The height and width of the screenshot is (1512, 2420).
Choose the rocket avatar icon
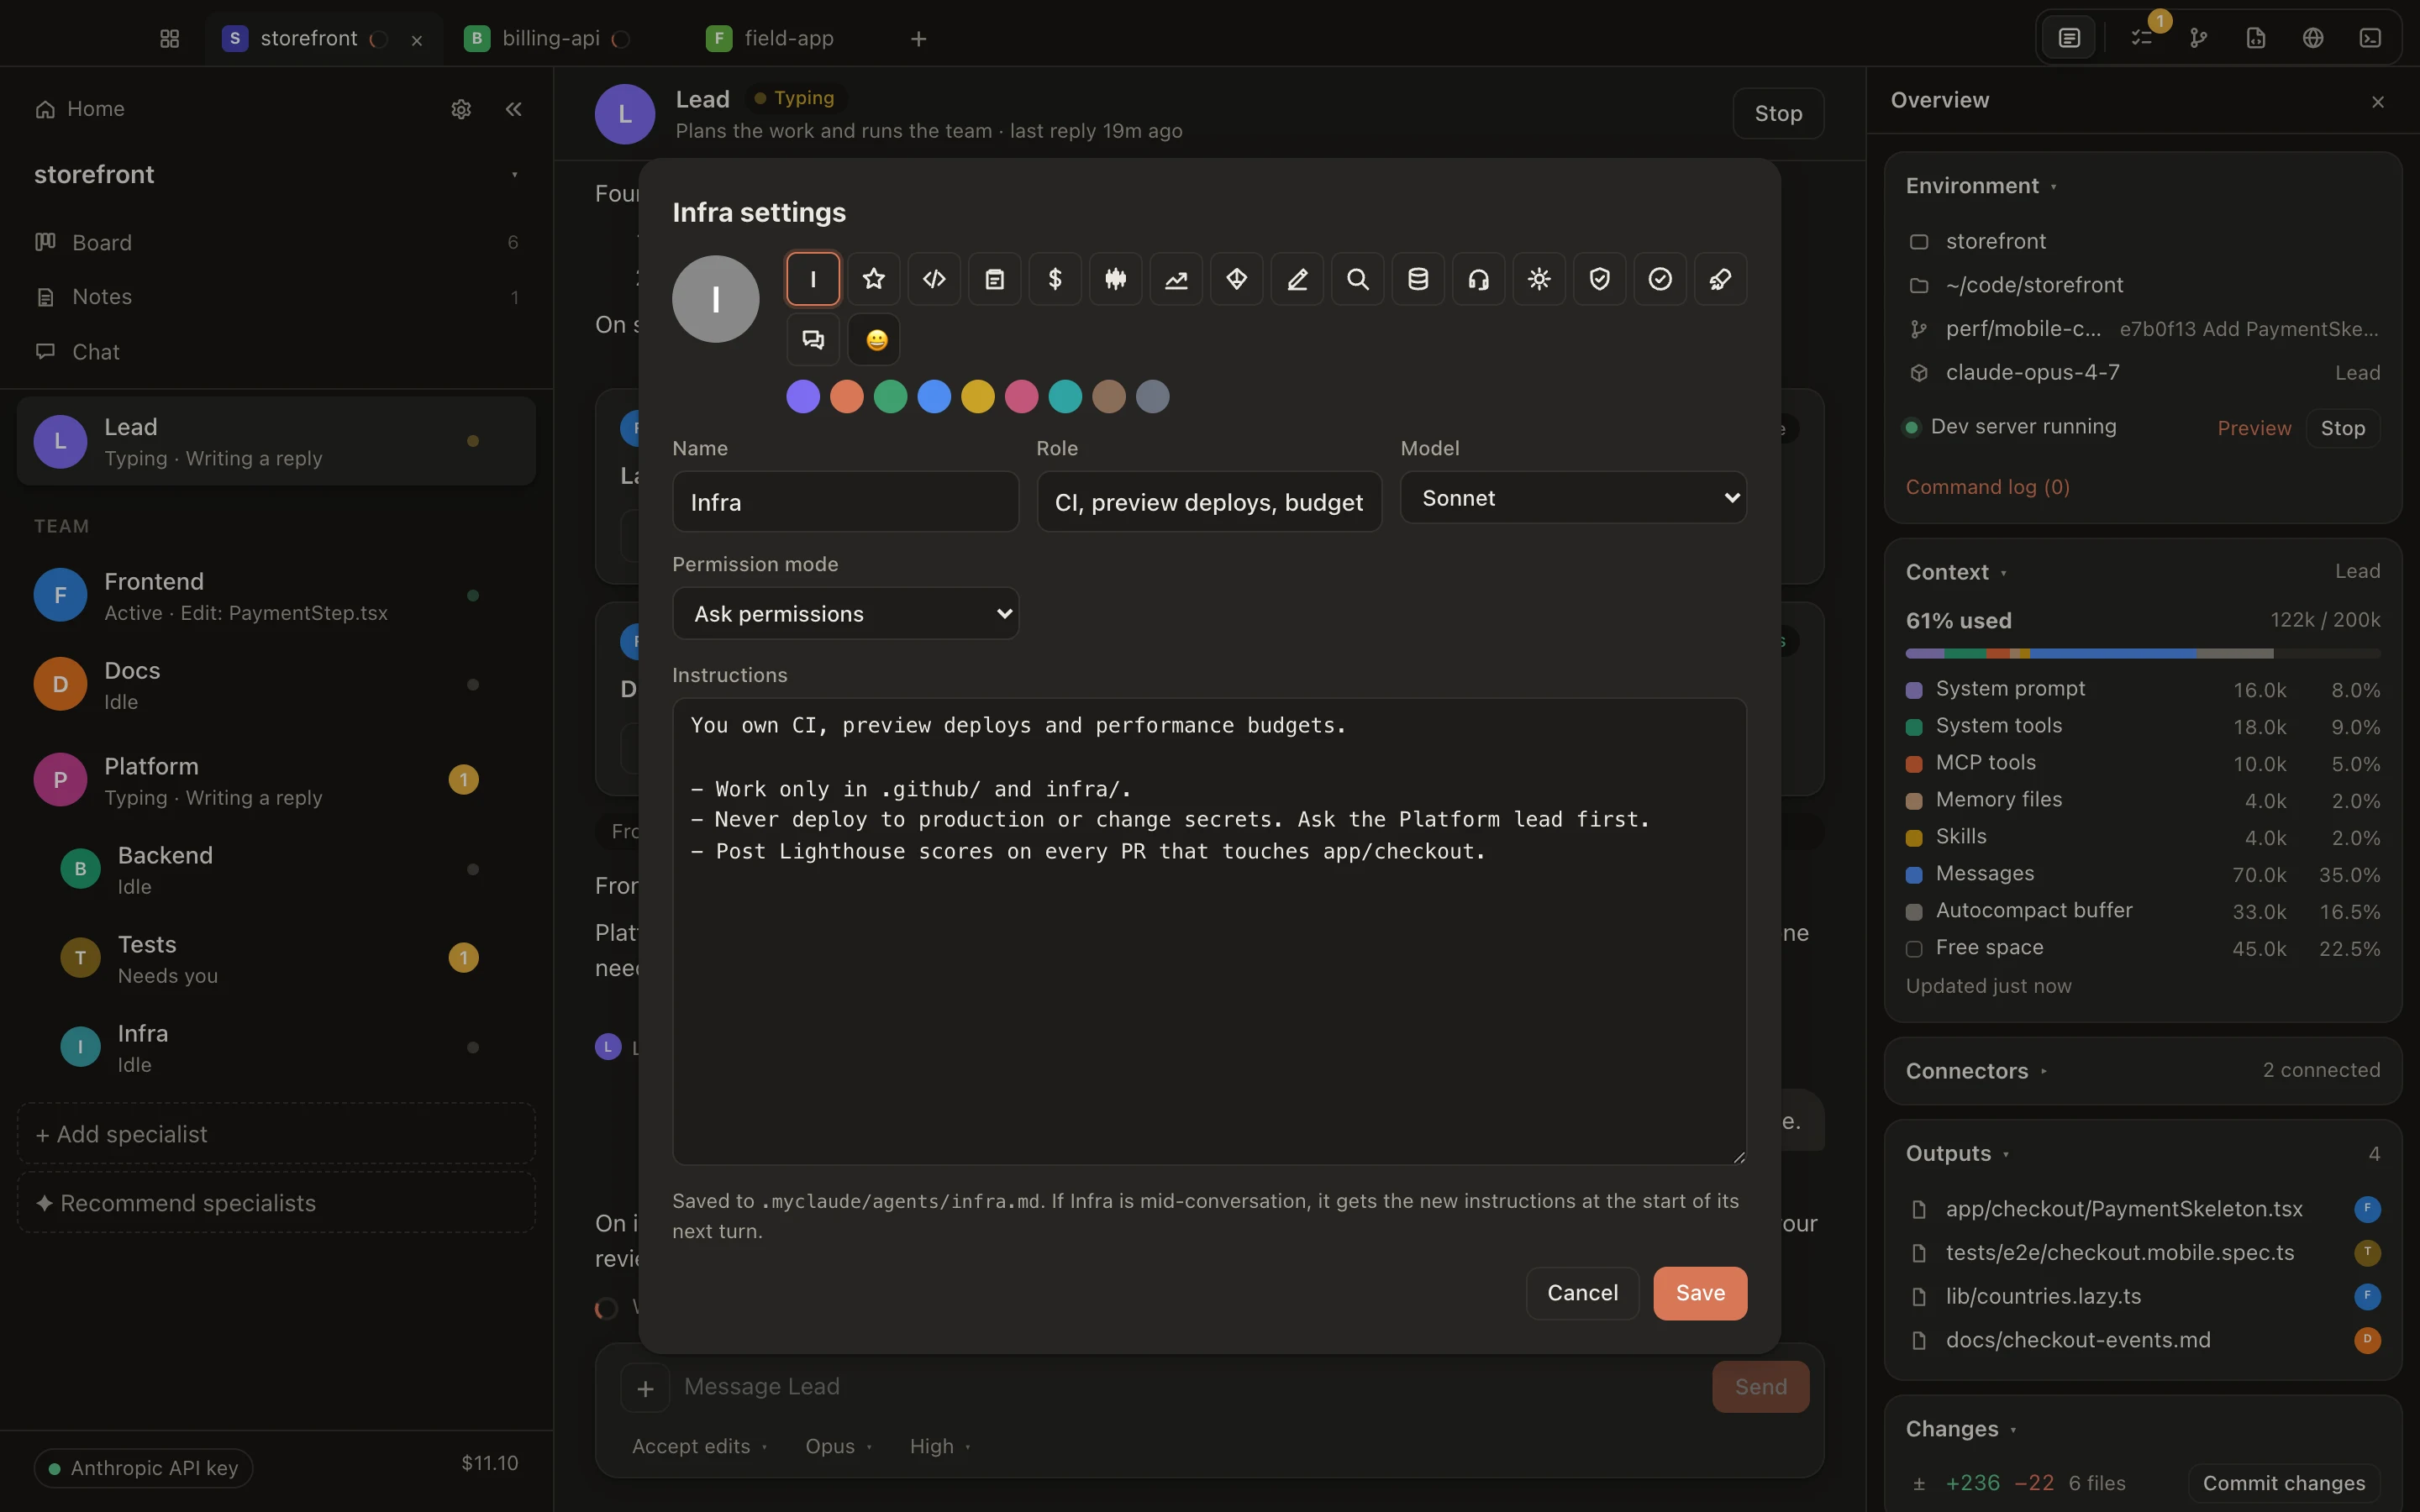pos(1720,279)
